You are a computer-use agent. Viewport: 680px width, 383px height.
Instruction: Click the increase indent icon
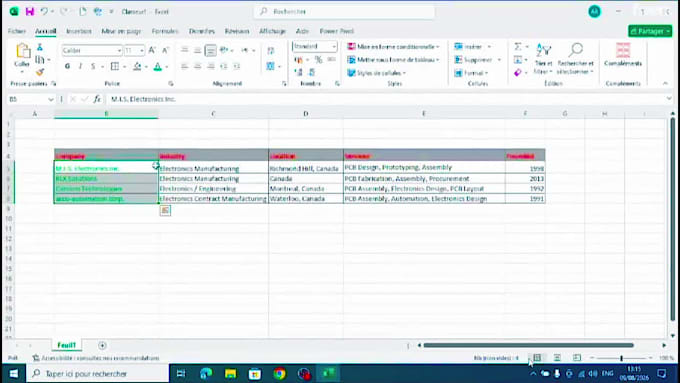237,66
